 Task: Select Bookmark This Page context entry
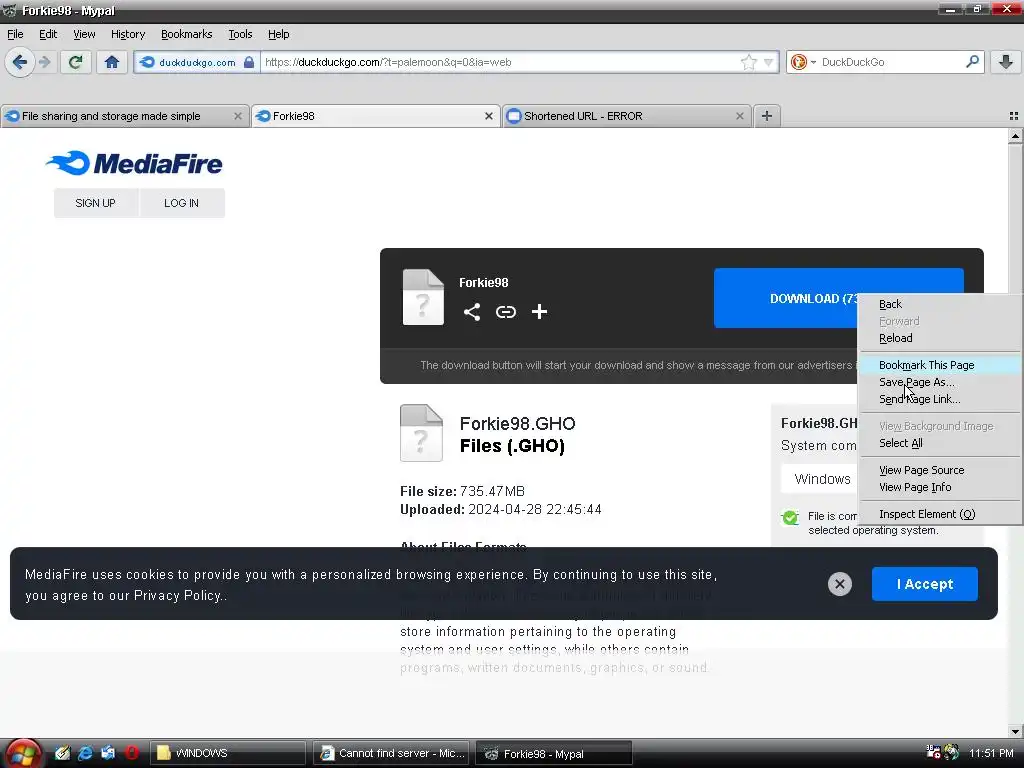pyautogui.click(x=940, y=365)
